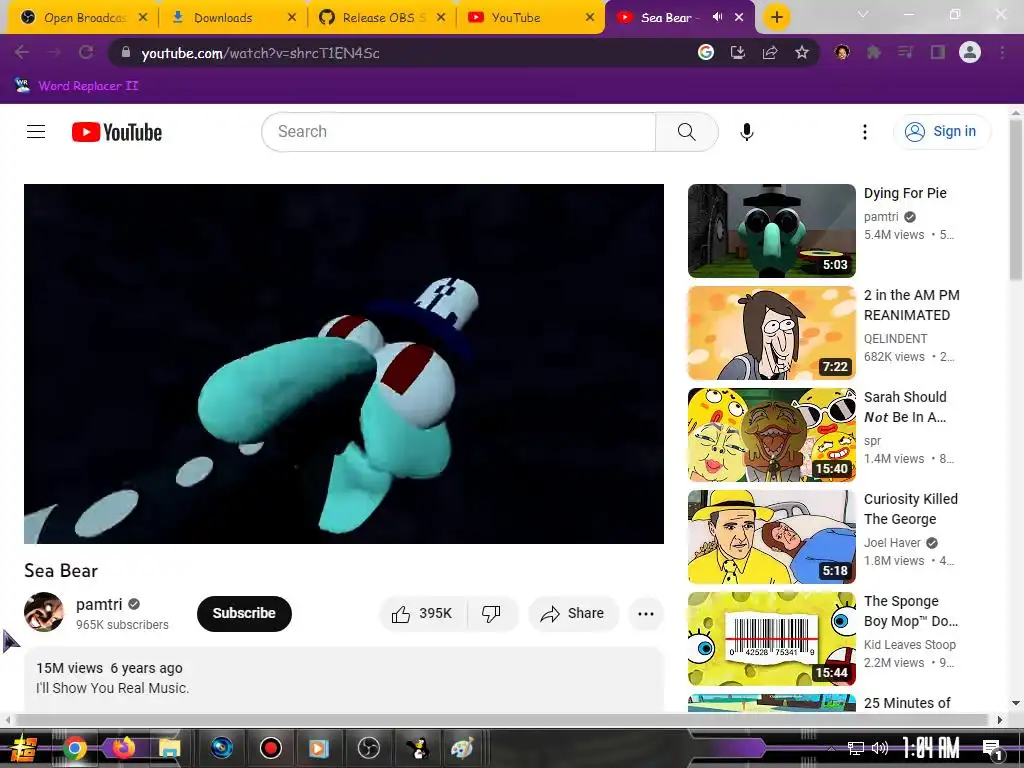
Task: Open pamtri channel avatar
Action: click(x=44, y=612)
